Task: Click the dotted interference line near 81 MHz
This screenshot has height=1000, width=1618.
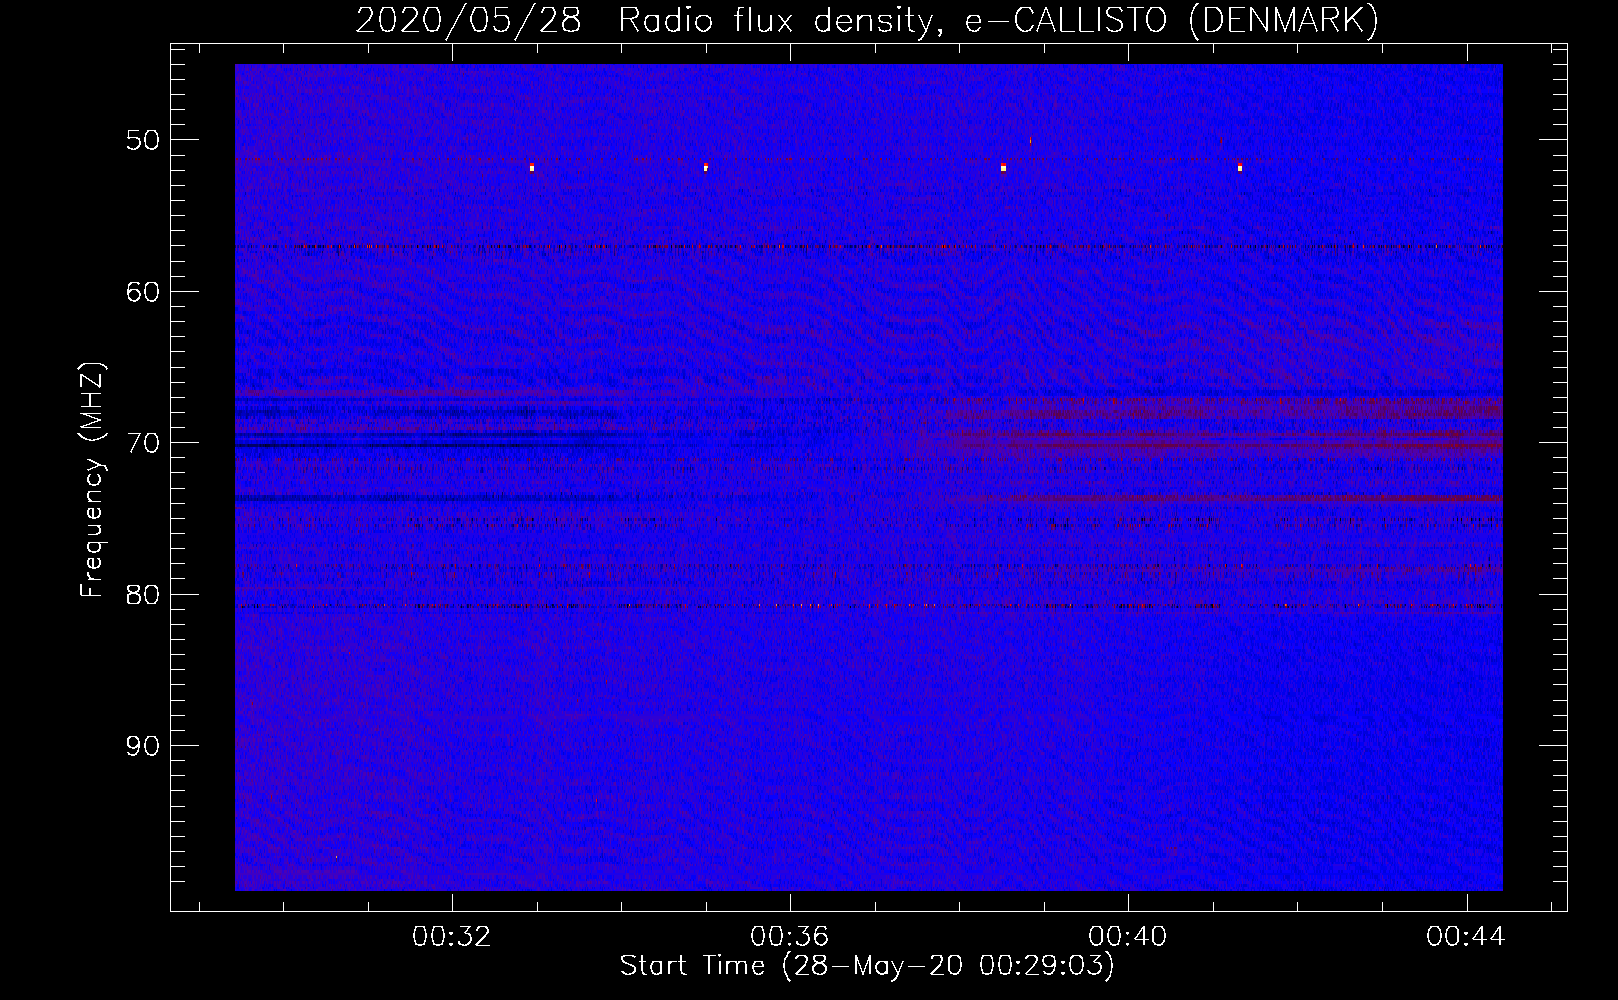Action: point(869,605)
